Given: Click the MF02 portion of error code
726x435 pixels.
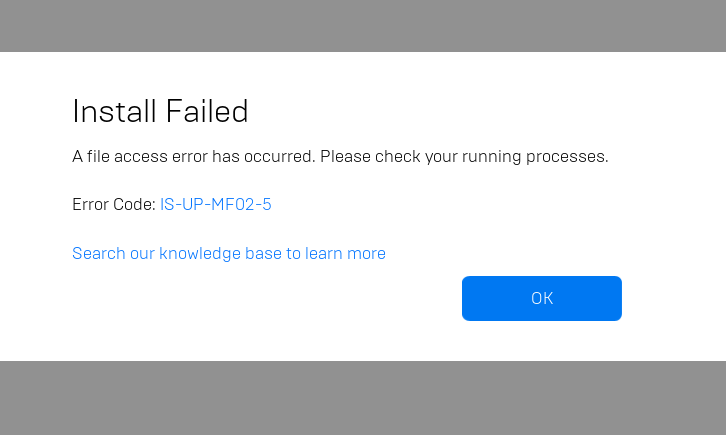Looking at the screenshot, I should click(x=231, y=205).
